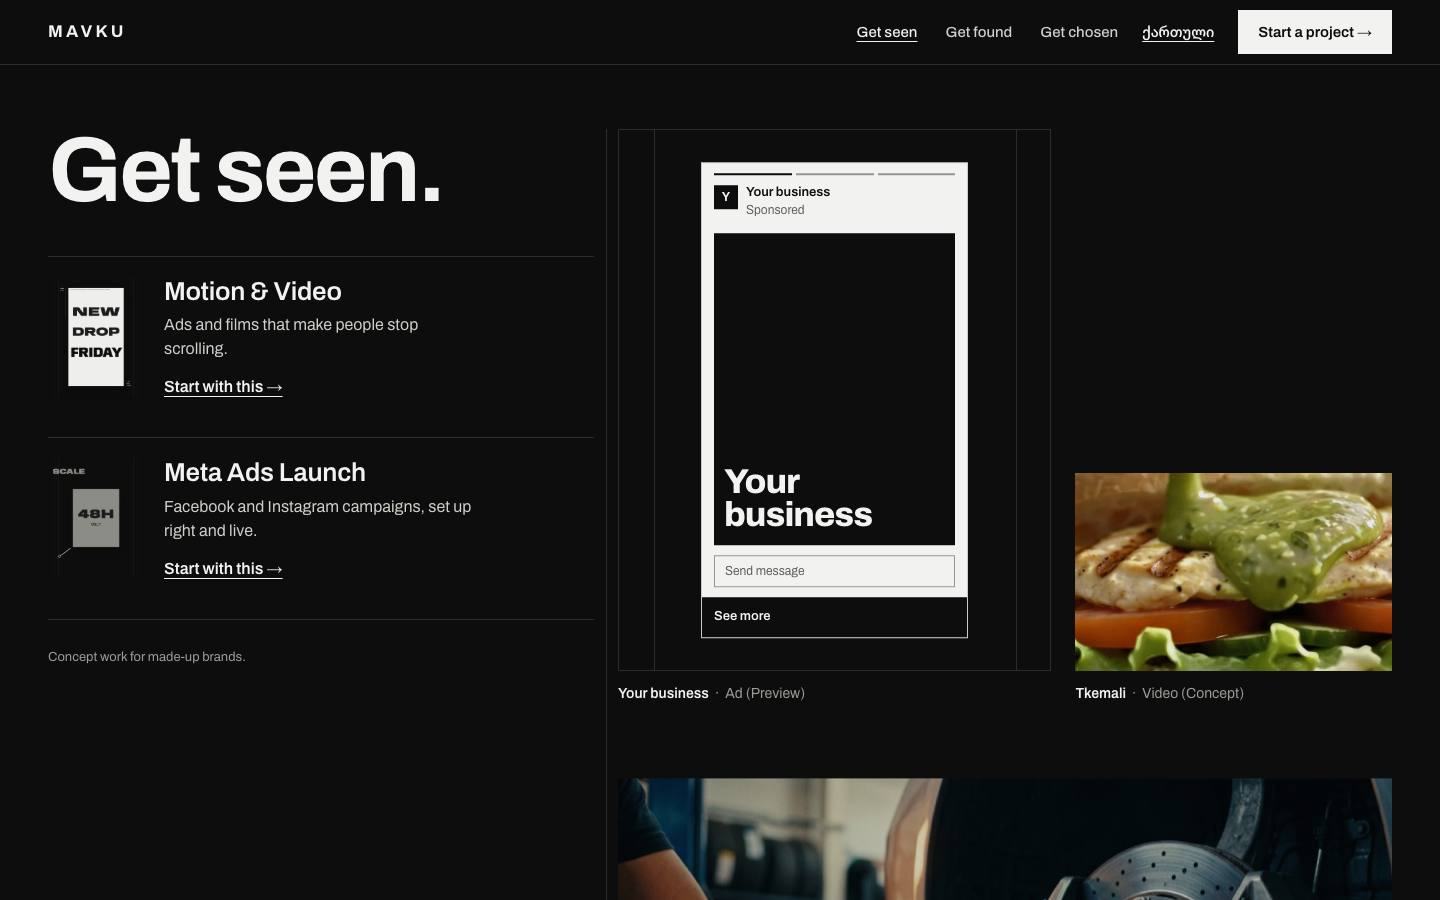The height and width of the screenshot is (900, 1440).
Task: Click the 'Video (Concept)' caption text
Action: [1193, 693]
